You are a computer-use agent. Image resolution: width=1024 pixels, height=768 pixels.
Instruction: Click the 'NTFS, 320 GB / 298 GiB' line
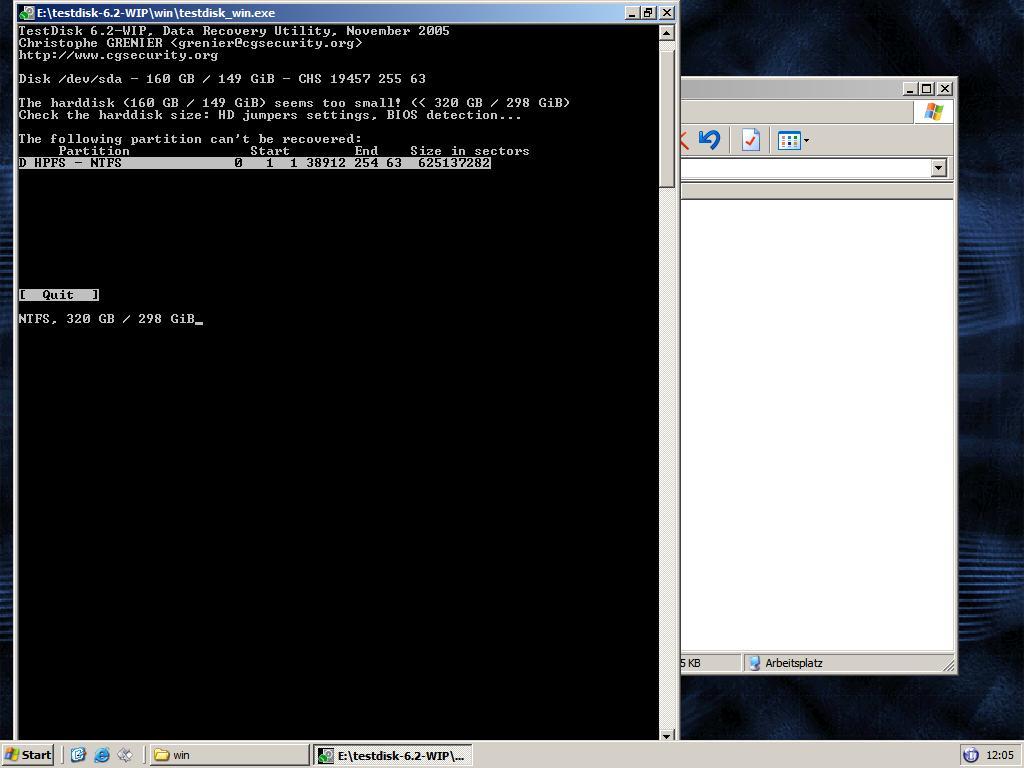[106, 319]
